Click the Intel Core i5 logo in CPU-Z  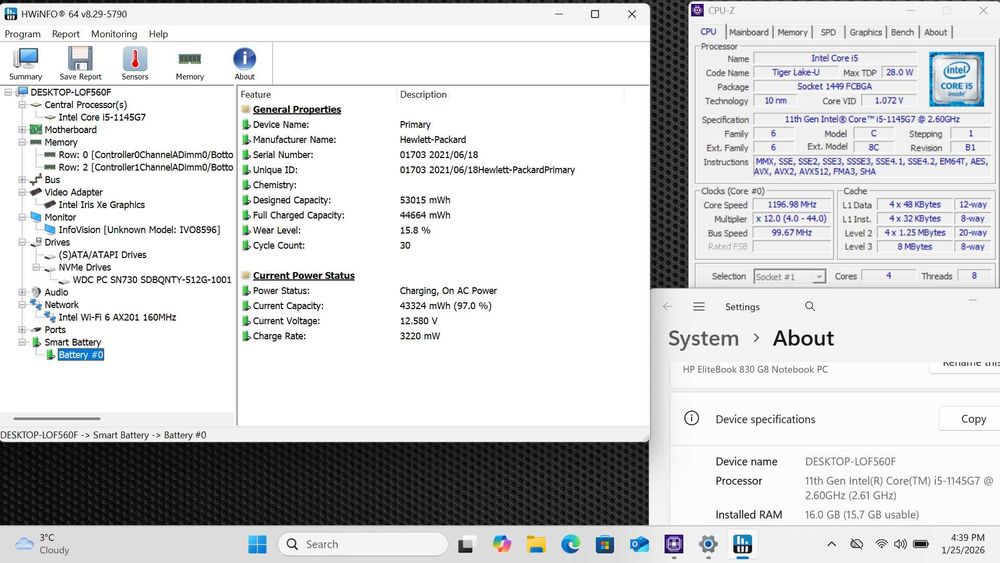pyautogui.click(x=956, y=79)
